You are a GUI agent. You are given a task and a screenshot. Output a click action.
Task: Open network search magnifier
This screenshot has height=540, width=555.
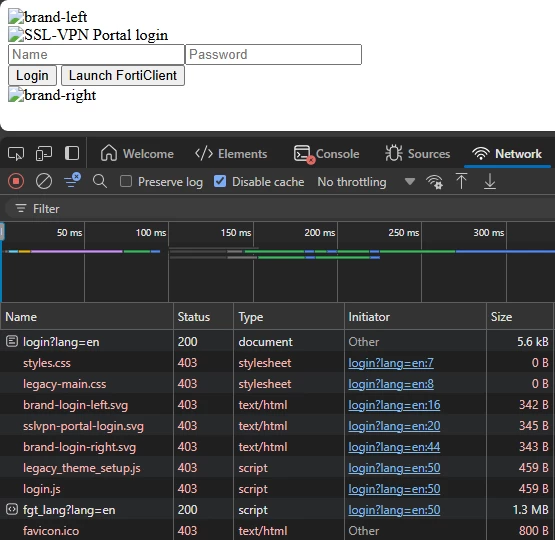tap(100, 181)
